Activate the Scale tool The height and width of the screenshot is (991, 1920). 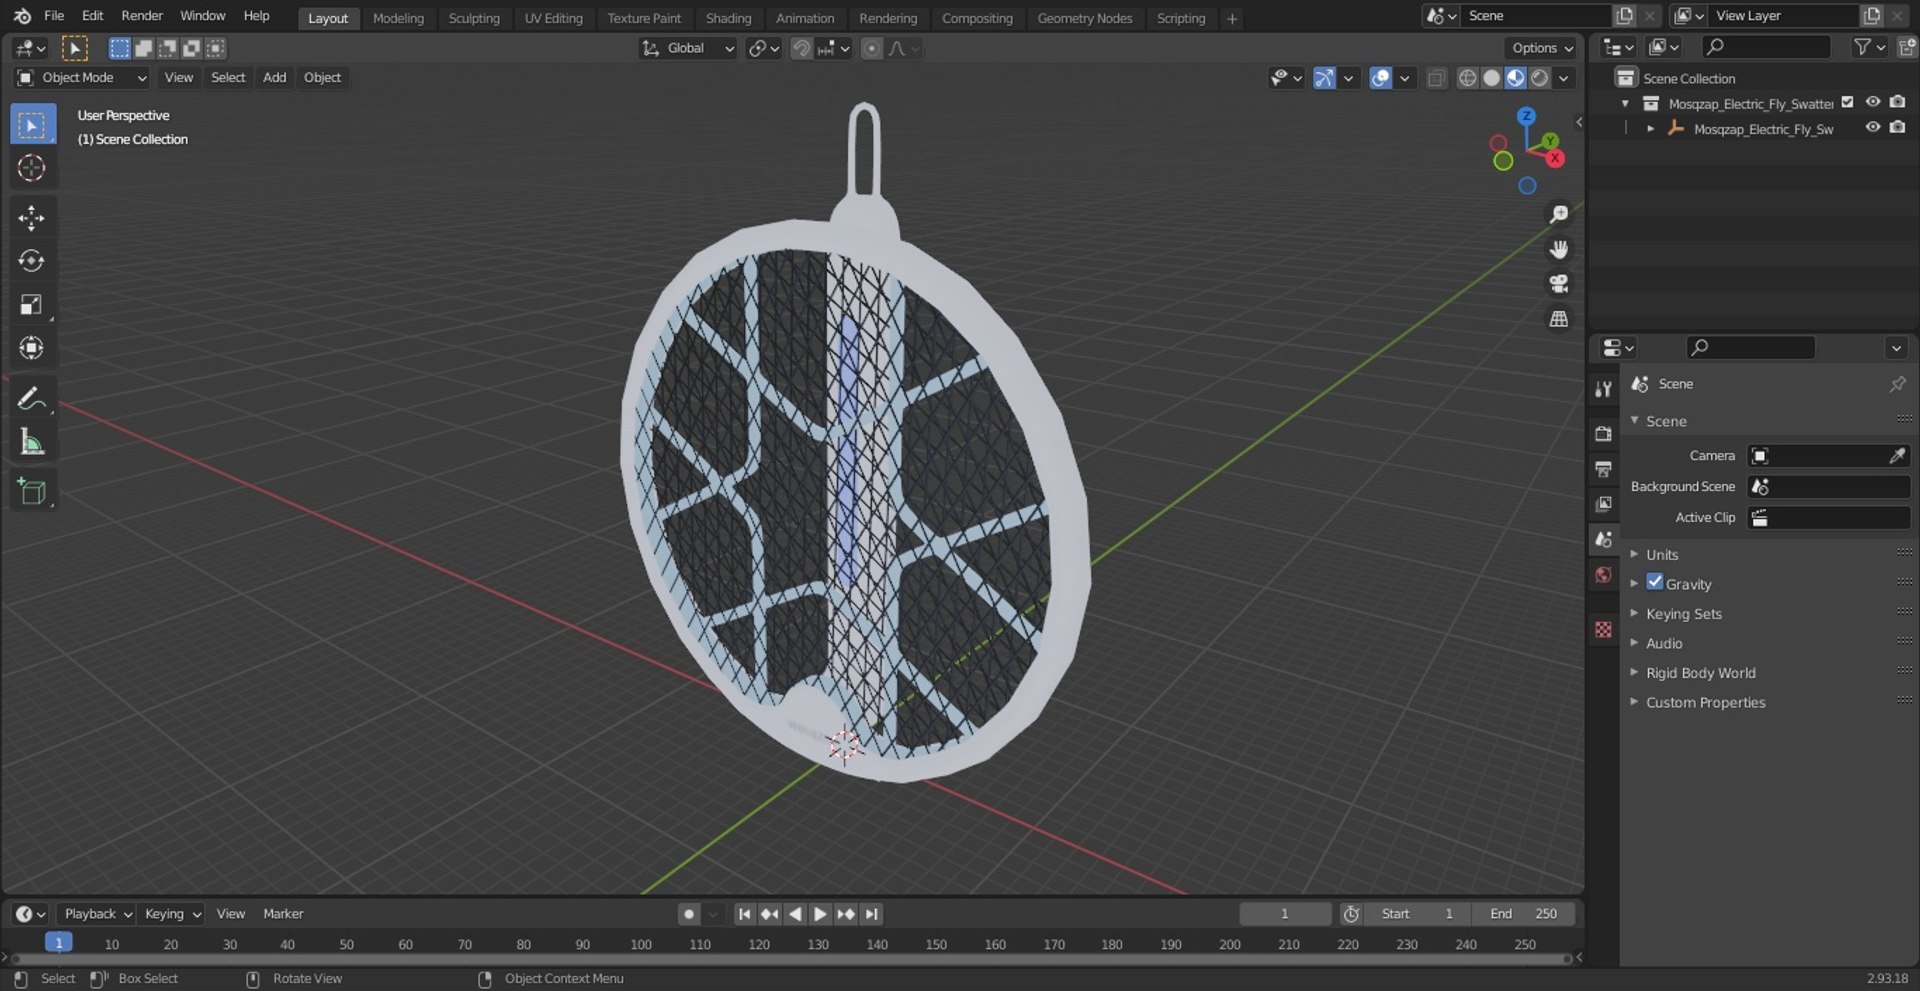pos(32,304)
